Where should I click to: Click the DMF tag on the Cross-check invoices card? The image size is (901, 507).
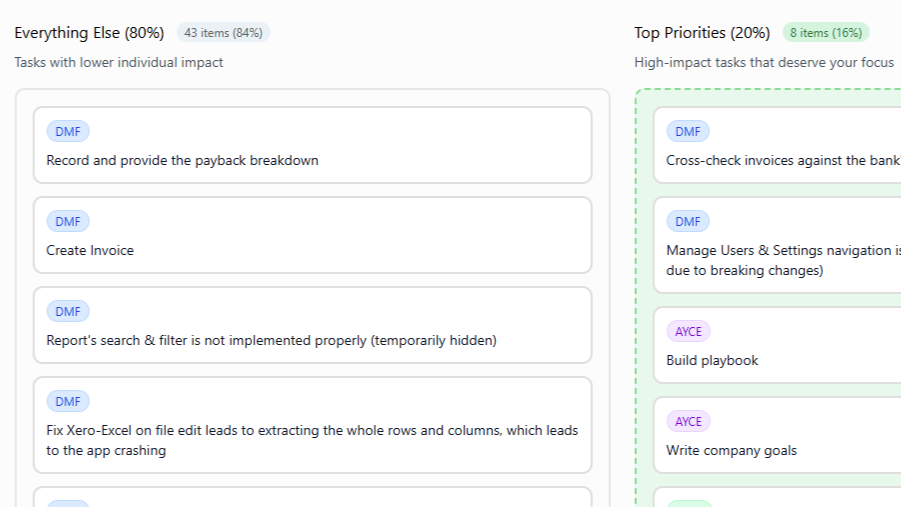click(688, 131)
